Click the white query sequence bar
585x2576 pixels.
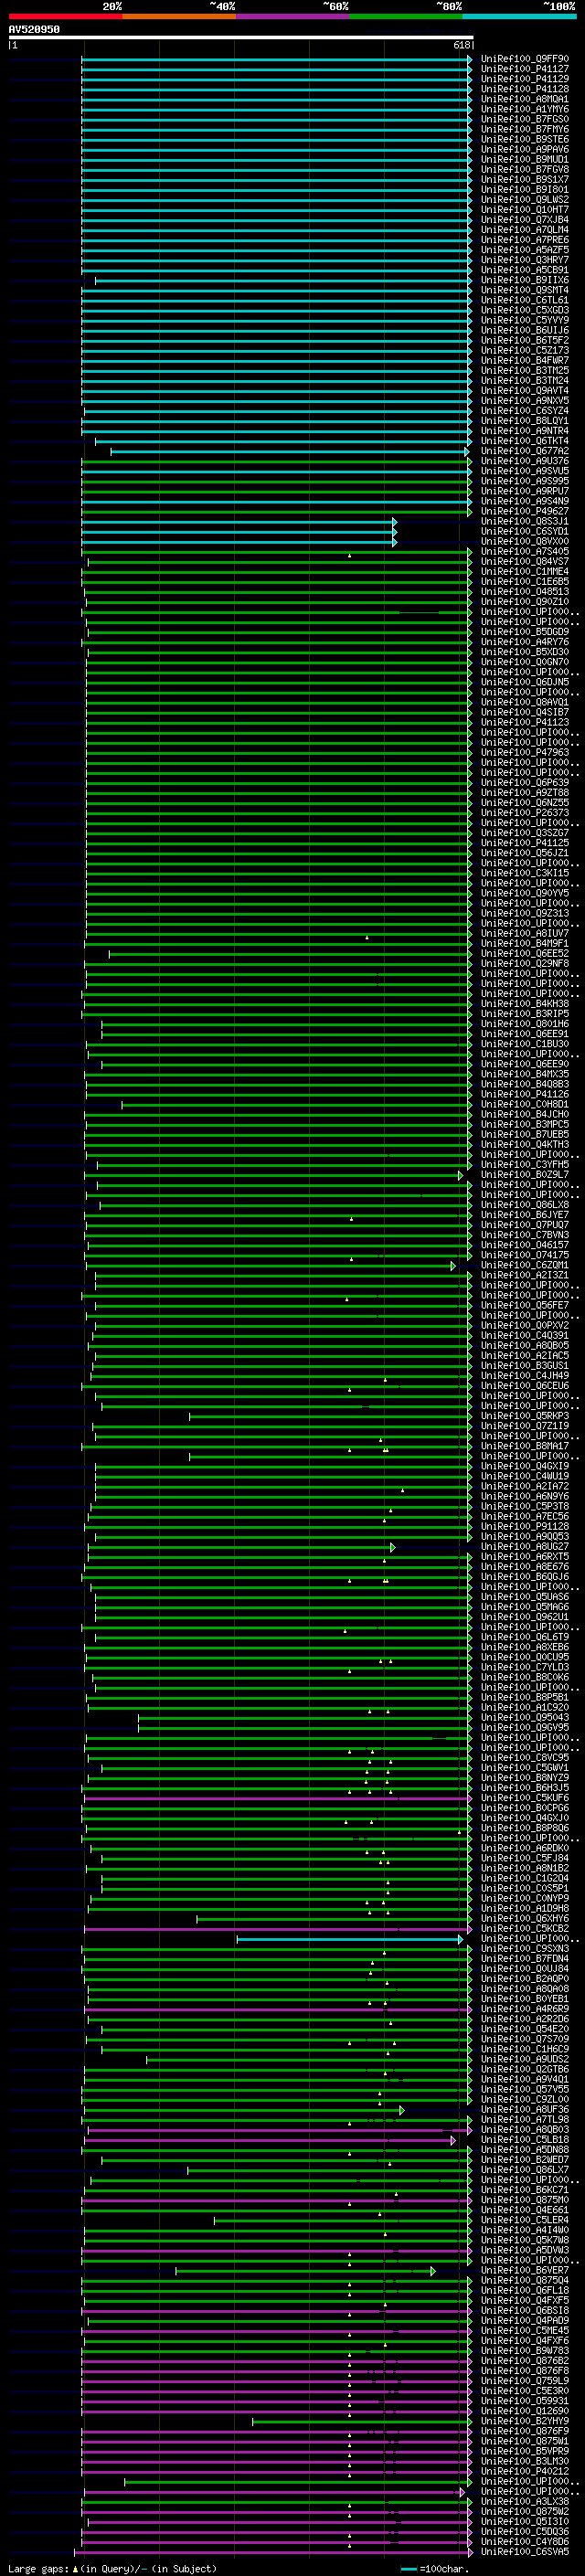point(241,38)
